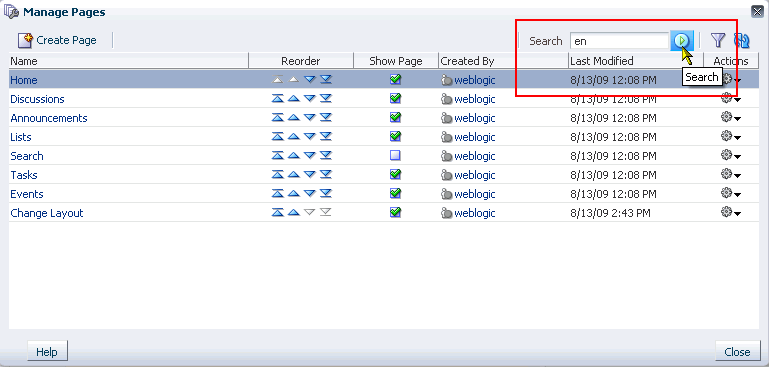
Task: Move Discussions page down one
Action: click(x=309, y=99)
